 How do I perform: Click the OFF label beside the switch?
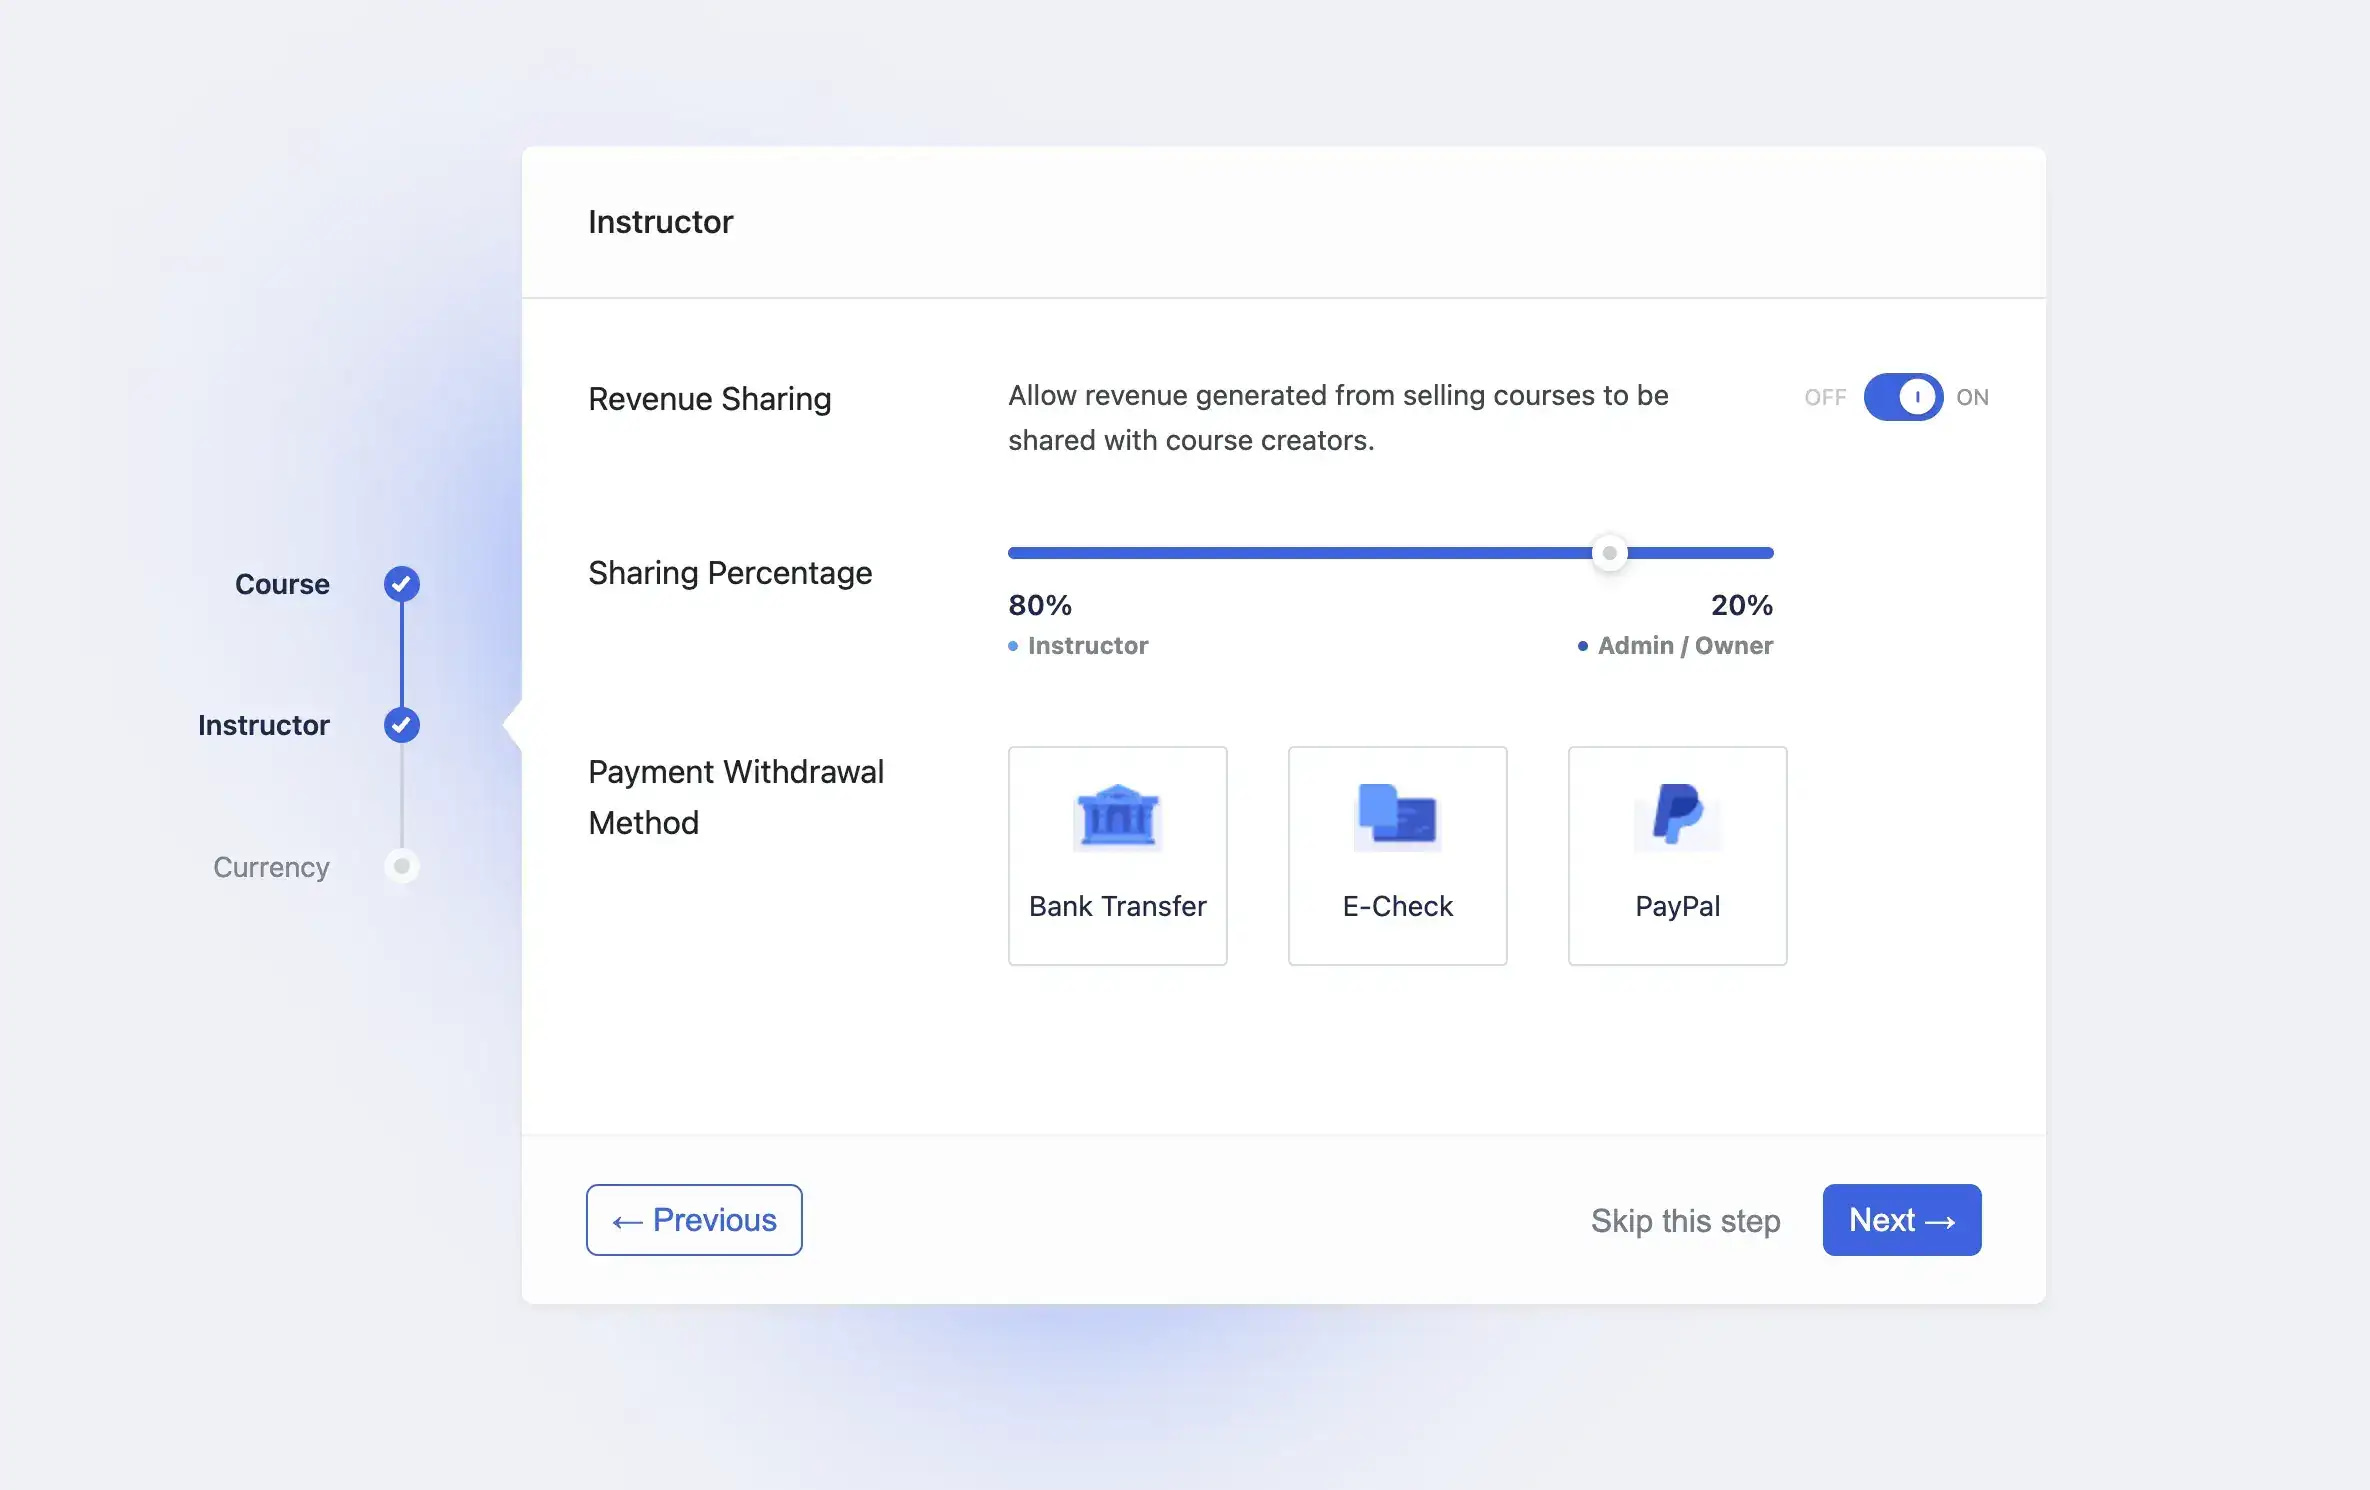click(x=1825, y=397)
